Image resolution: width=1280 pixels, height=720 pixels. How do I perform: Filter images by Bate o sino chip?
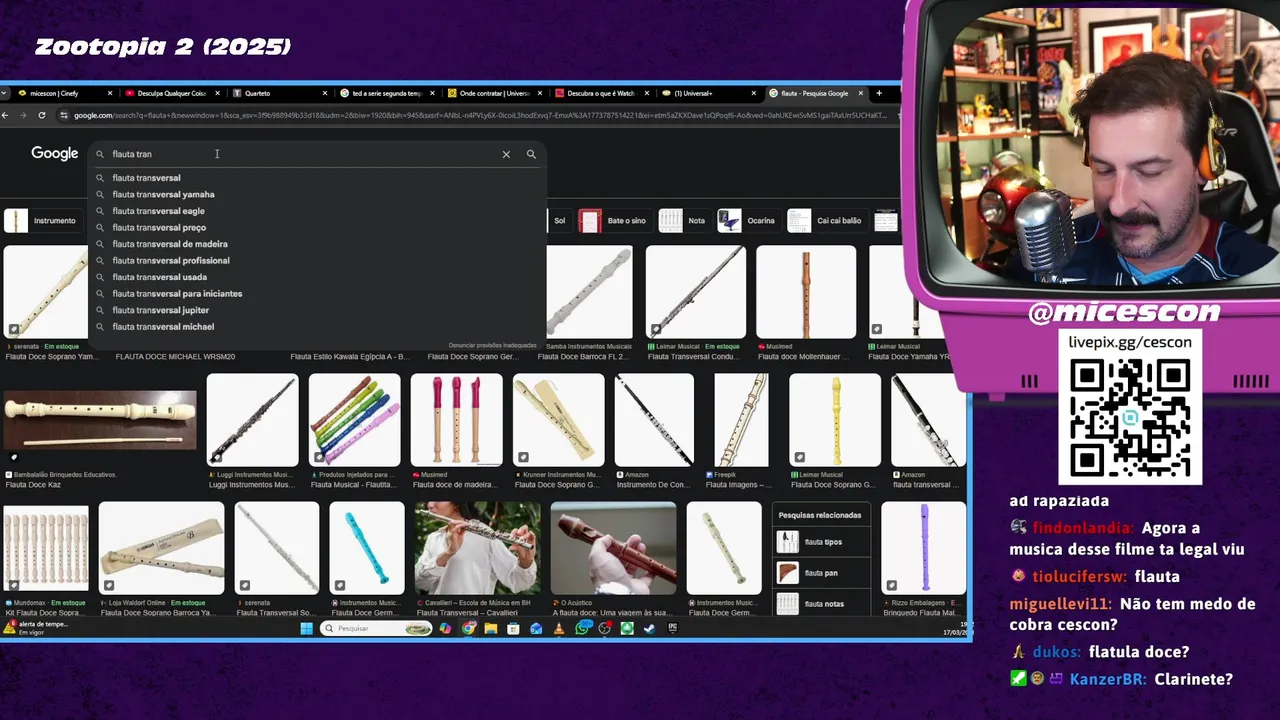(615, 220)
